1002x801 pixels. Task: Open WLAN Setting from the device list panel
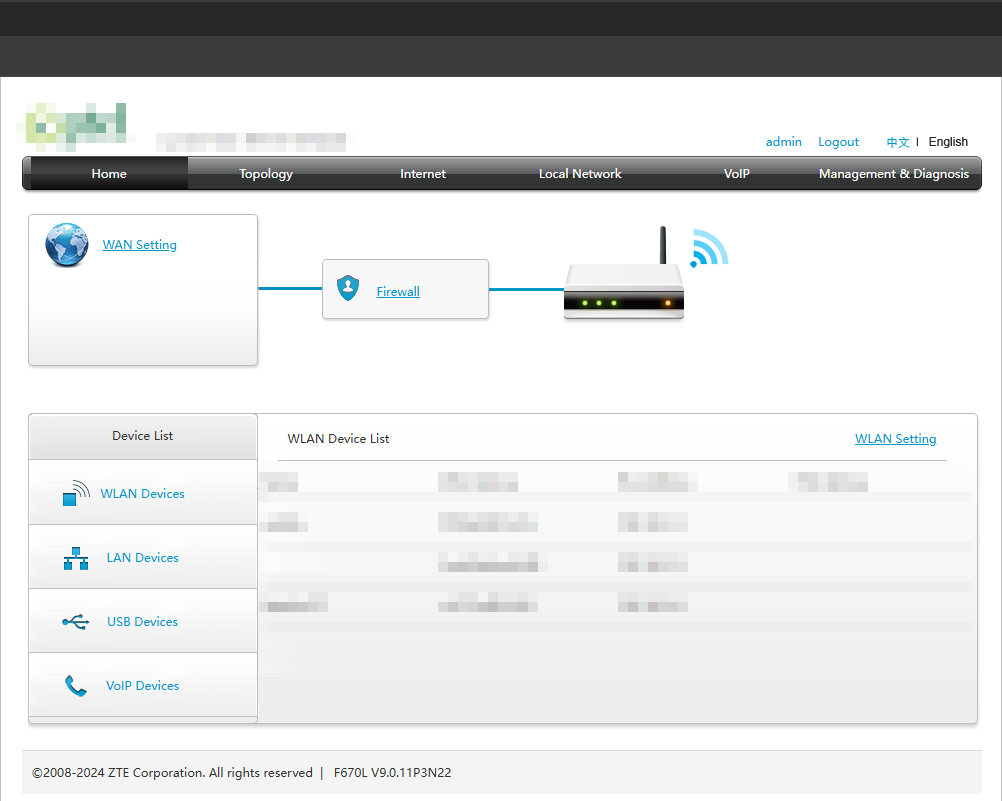point(895,438)
